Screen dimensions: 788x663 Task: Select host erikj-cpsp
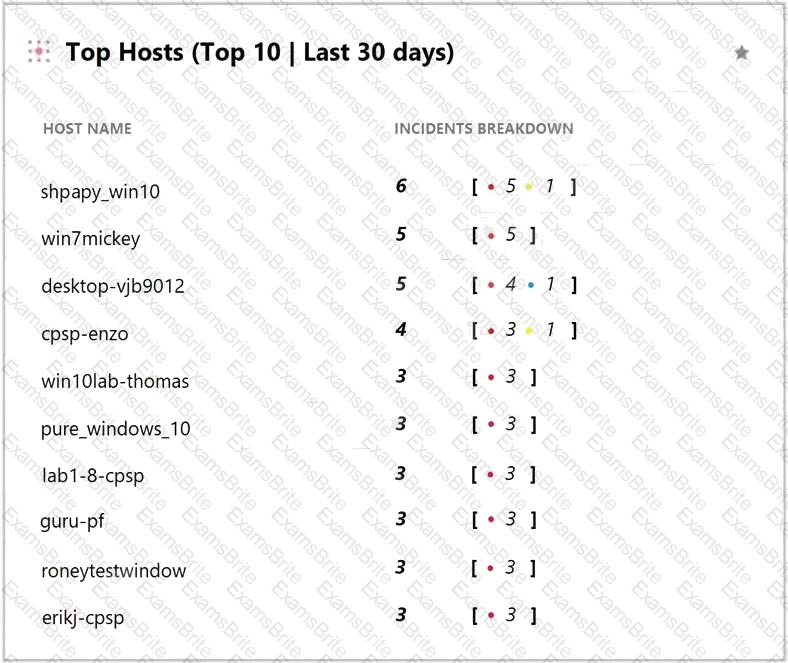click(83, 618)
